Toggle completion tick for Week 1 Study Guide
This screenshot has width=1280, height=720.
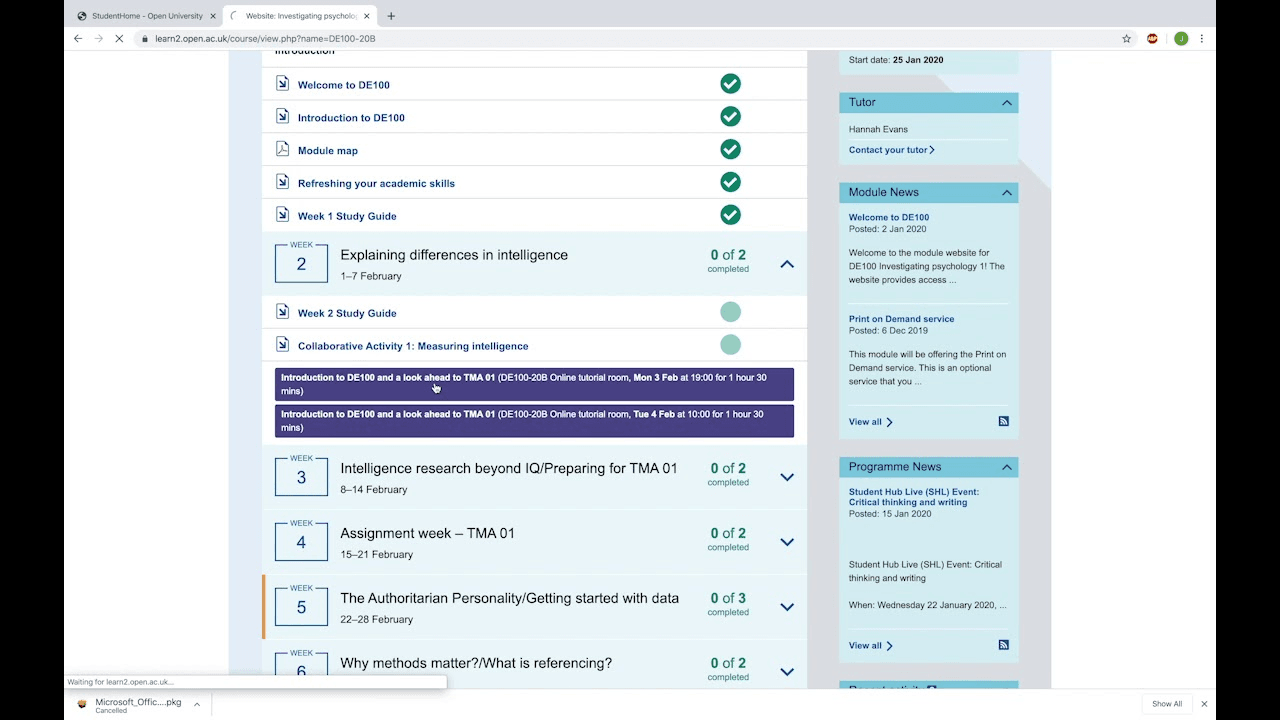[x=730, y=215]
